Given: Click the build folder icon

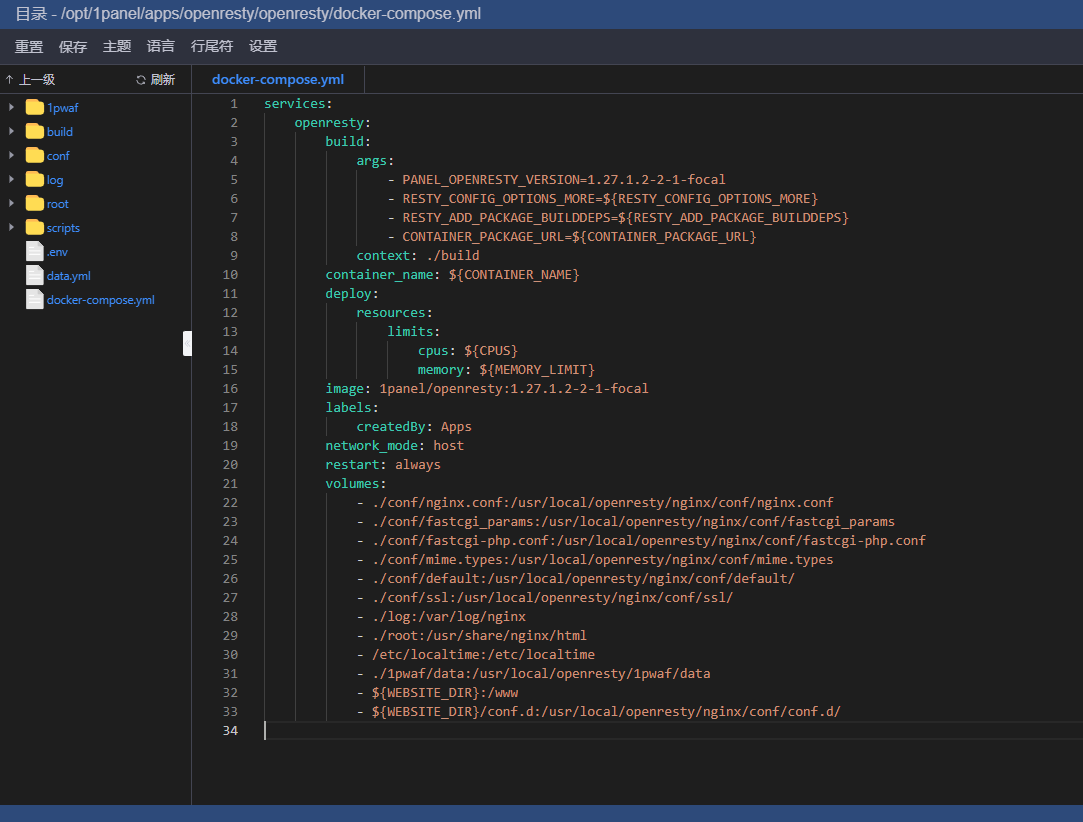Looking at the screenshot, I should pyautogui.click(x=35, y=131).
